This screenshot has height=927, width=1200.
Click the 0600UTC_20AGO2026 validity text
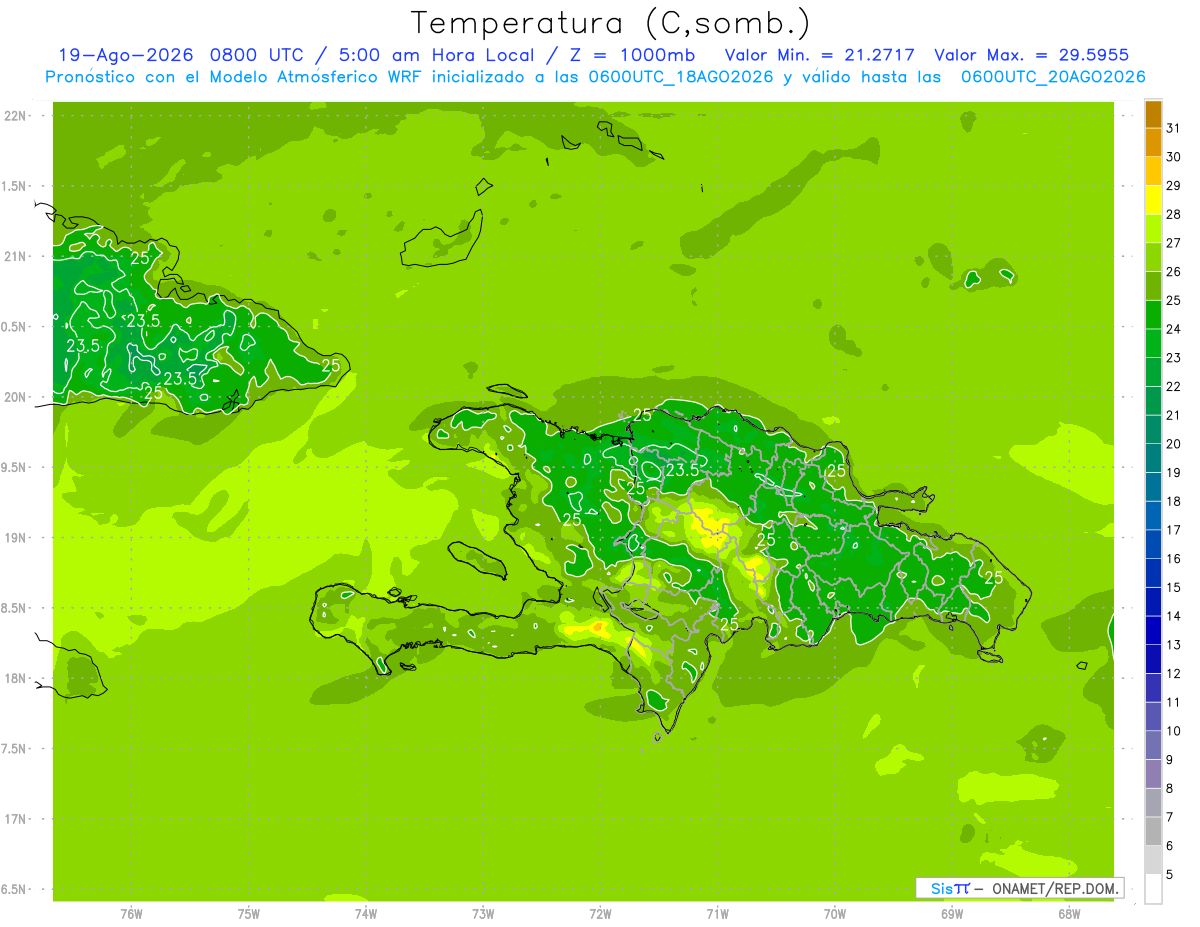[1053, 77]
